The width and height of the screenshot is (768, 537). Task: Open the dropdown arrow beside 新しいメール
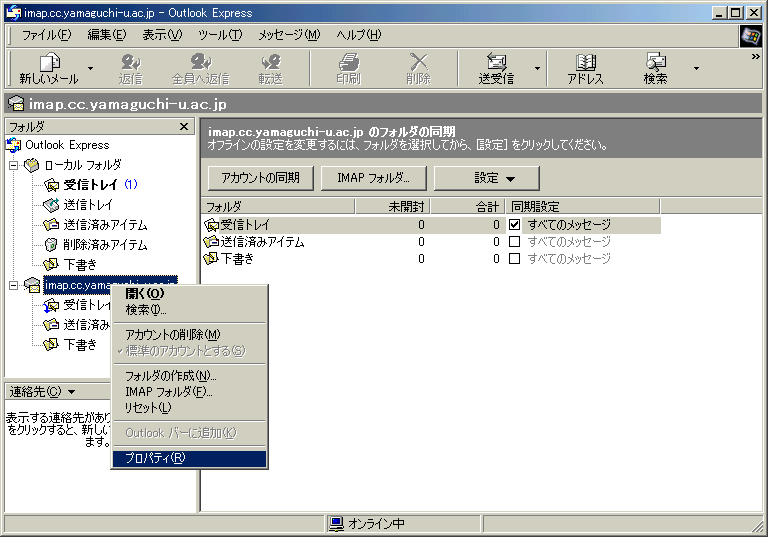click(x=91, y=69)
